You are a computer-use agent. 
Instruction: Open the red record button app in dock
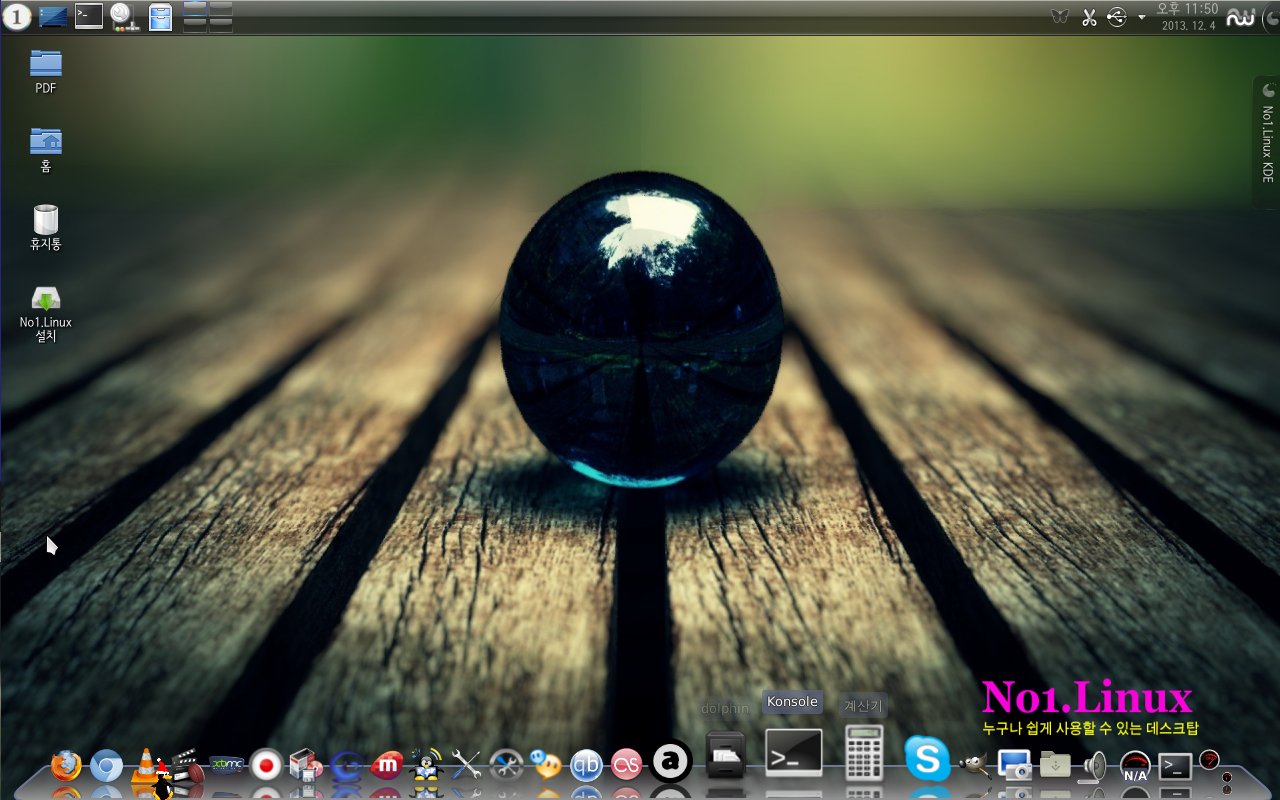(266, 766)
